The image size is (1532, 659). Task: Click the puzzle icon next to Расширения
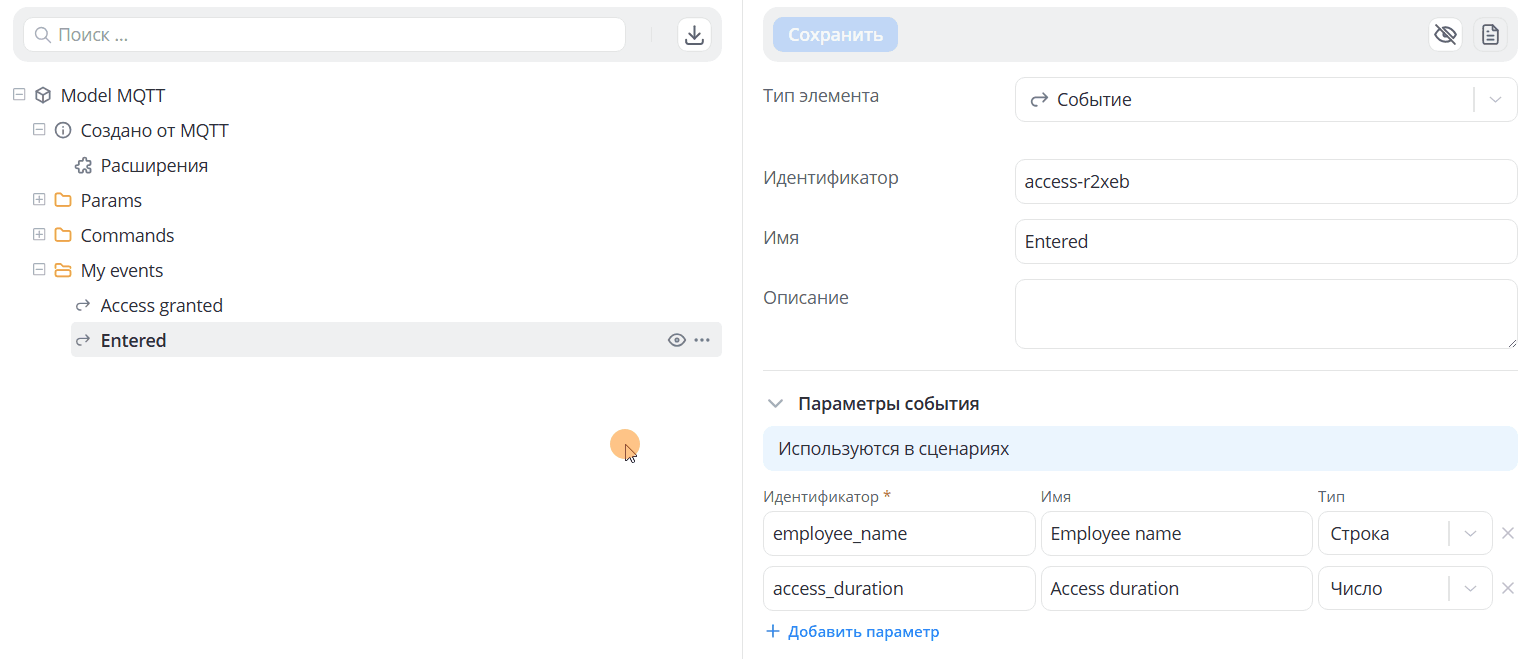click(x=84, y=166)
